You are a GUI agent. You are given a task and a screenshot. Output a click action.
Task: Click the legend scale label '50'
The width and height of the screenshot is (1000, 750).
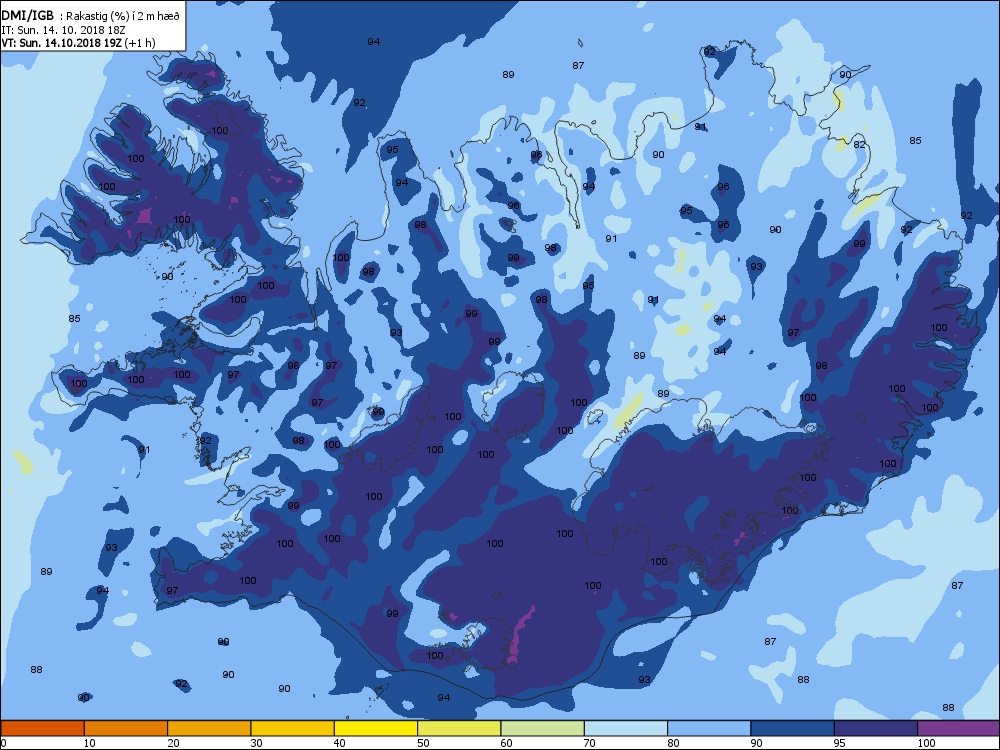423,743
